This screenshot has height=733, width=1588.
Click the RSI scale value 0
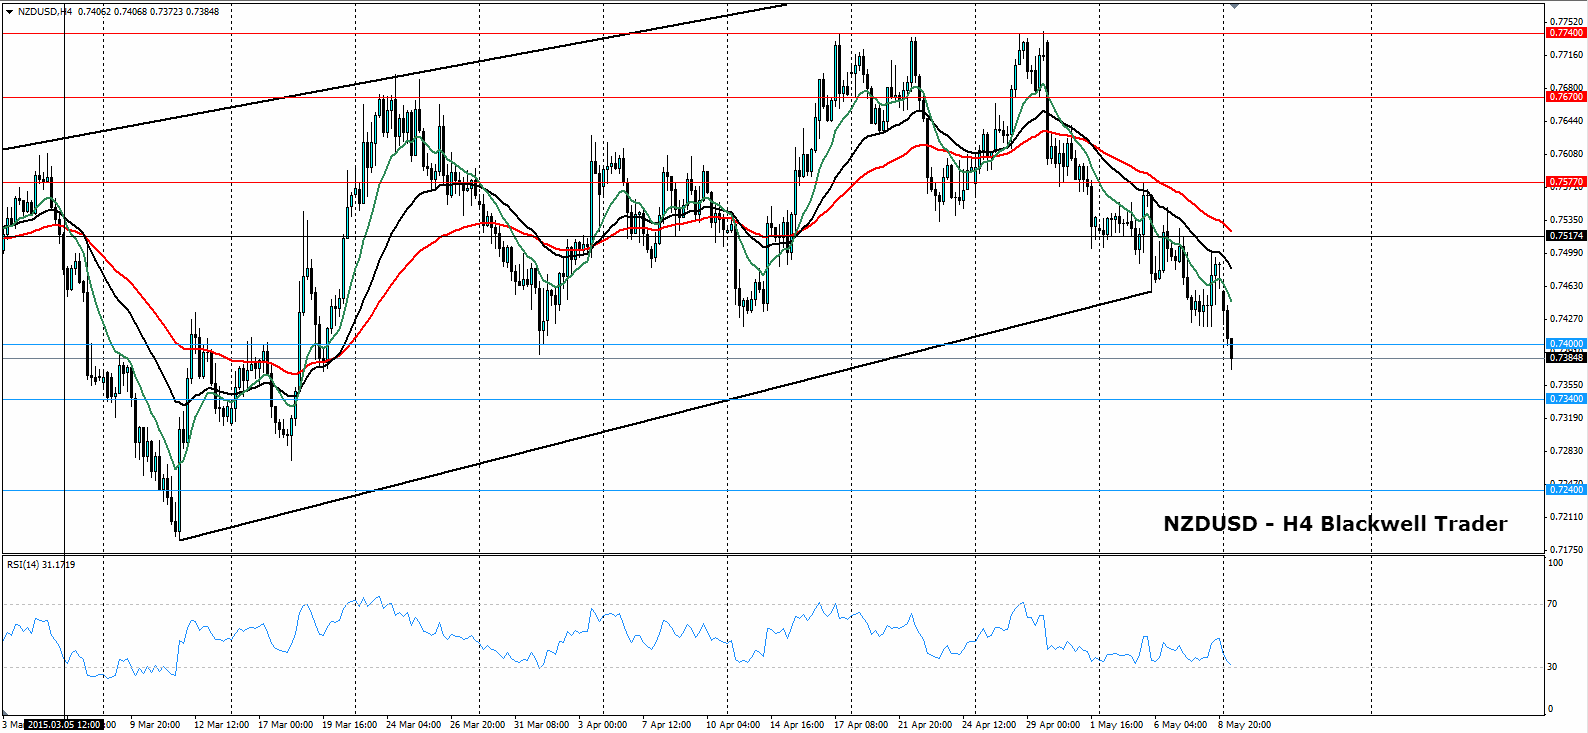tap(1550, 709)
